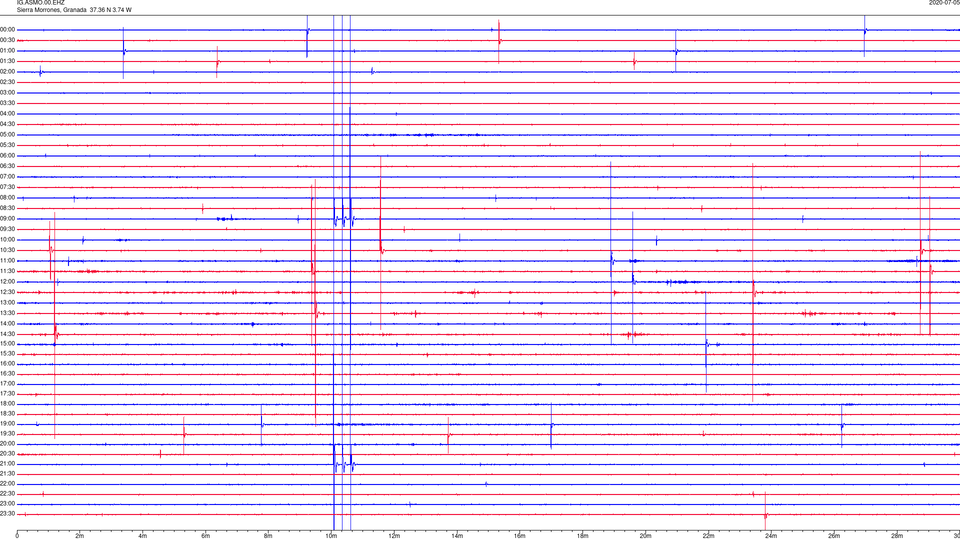Image resolution: width=960 pixels, height=540 pixels.
Task: Choose the 17:00 row label
Action: pos(8,384)
